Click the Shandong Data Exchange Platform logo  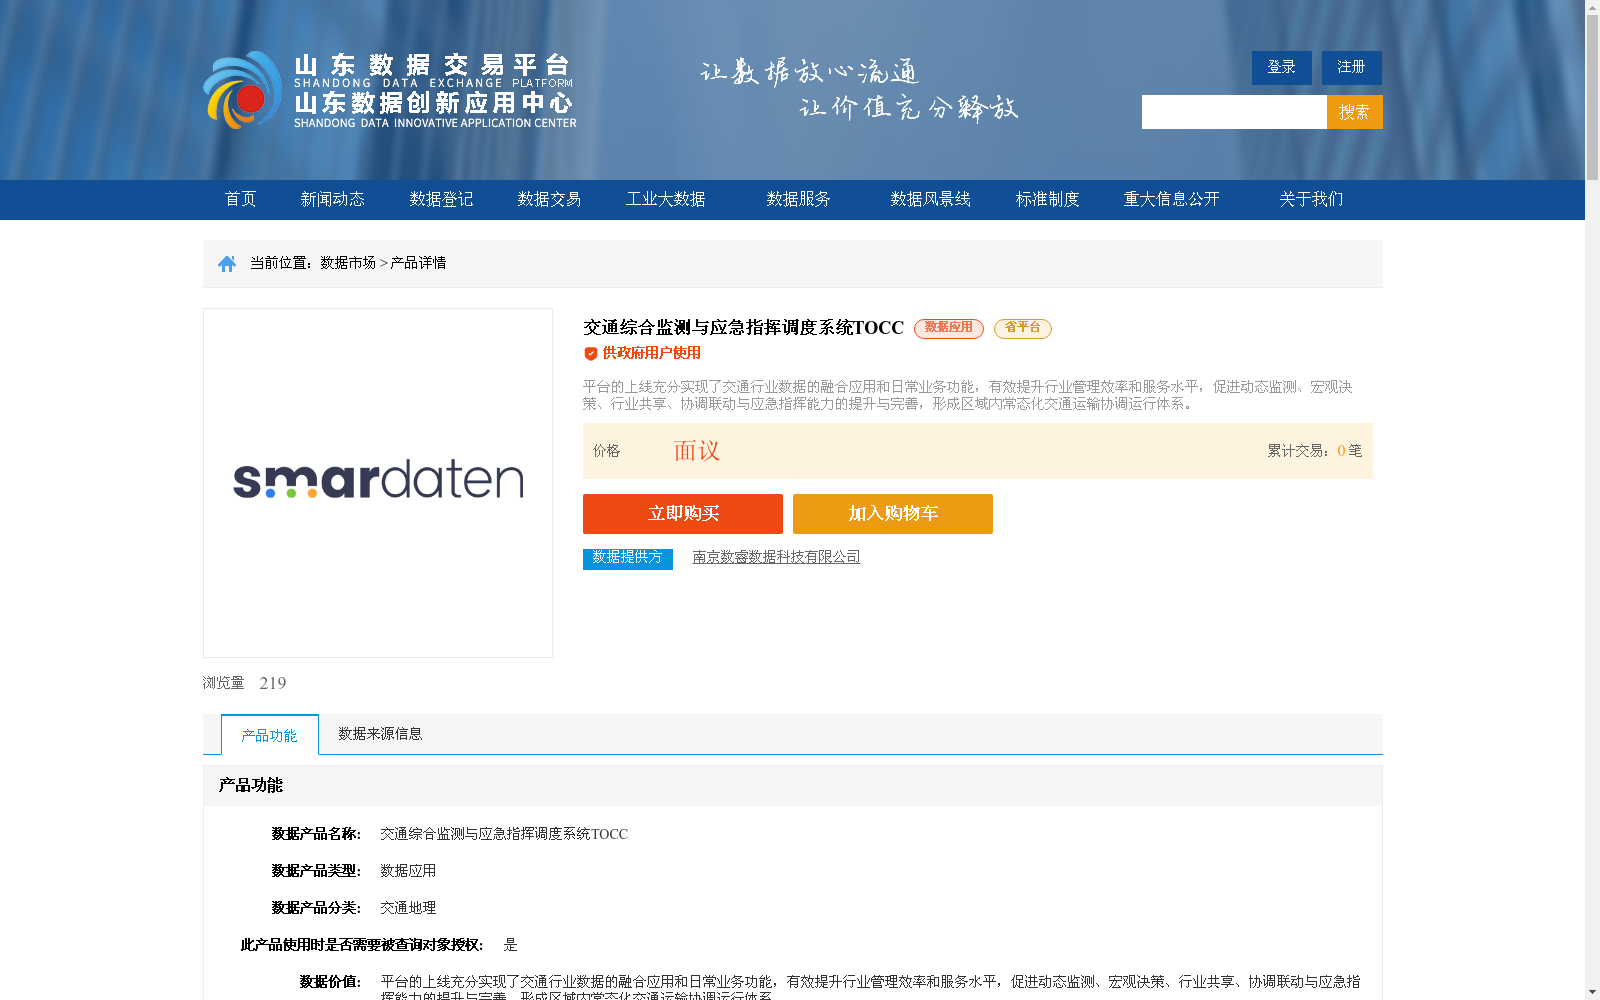point(390,90)
